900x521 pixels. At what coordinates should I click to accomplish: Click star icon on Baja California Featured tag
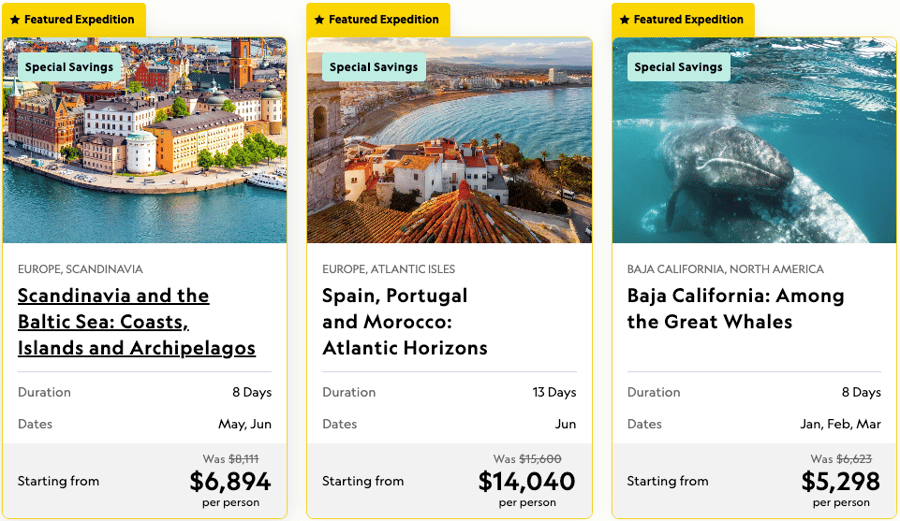click(625, 20)
